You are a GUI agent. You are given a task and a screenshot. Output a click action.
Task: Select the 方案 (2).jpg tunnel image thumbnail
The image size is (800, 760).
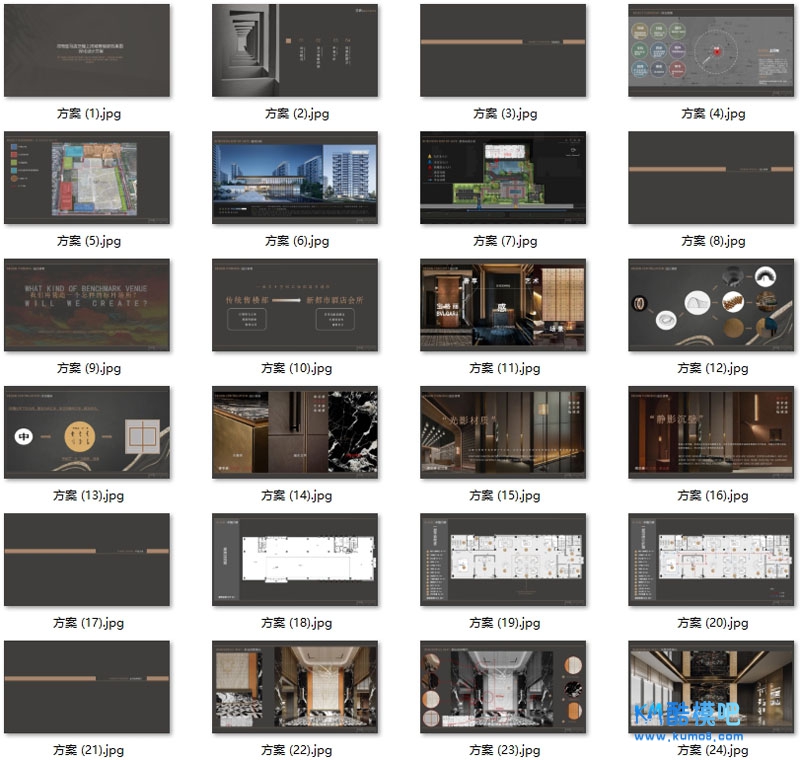[x=295, y=50]
